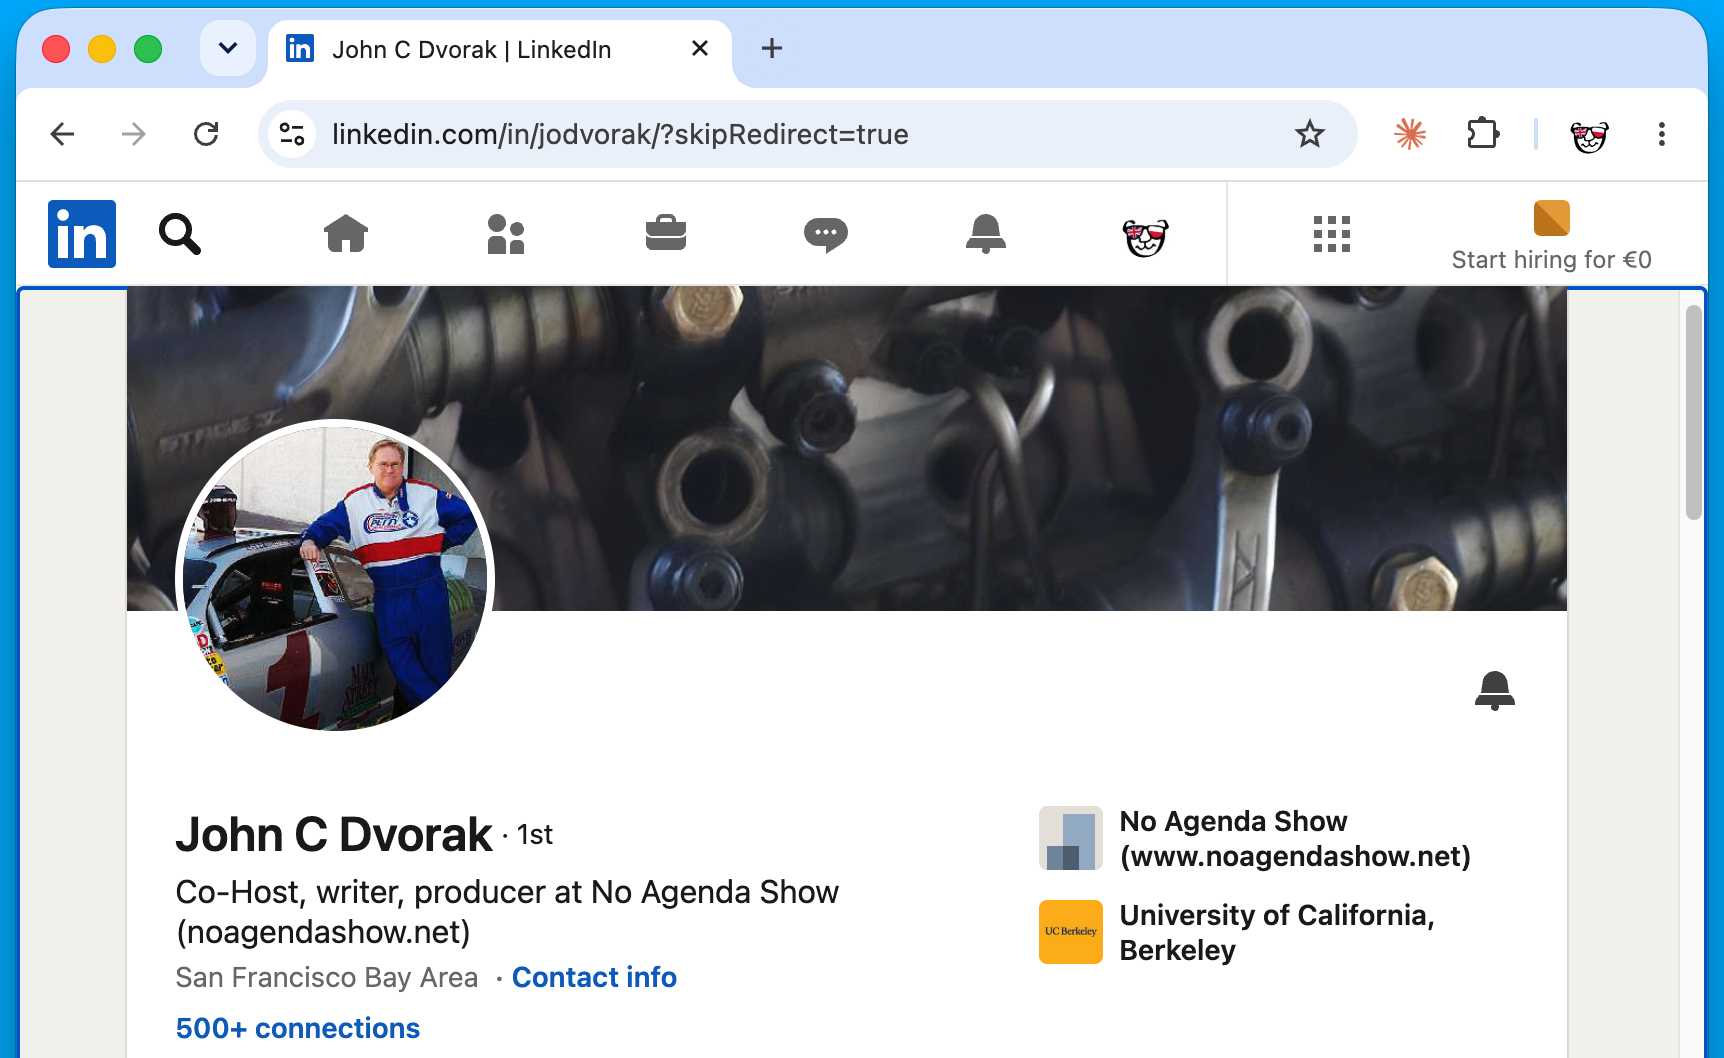The width and height of the screenshot is (1724, 1058).
Task: Click the name John C Dvorak heading
Action: click(334, 834)
